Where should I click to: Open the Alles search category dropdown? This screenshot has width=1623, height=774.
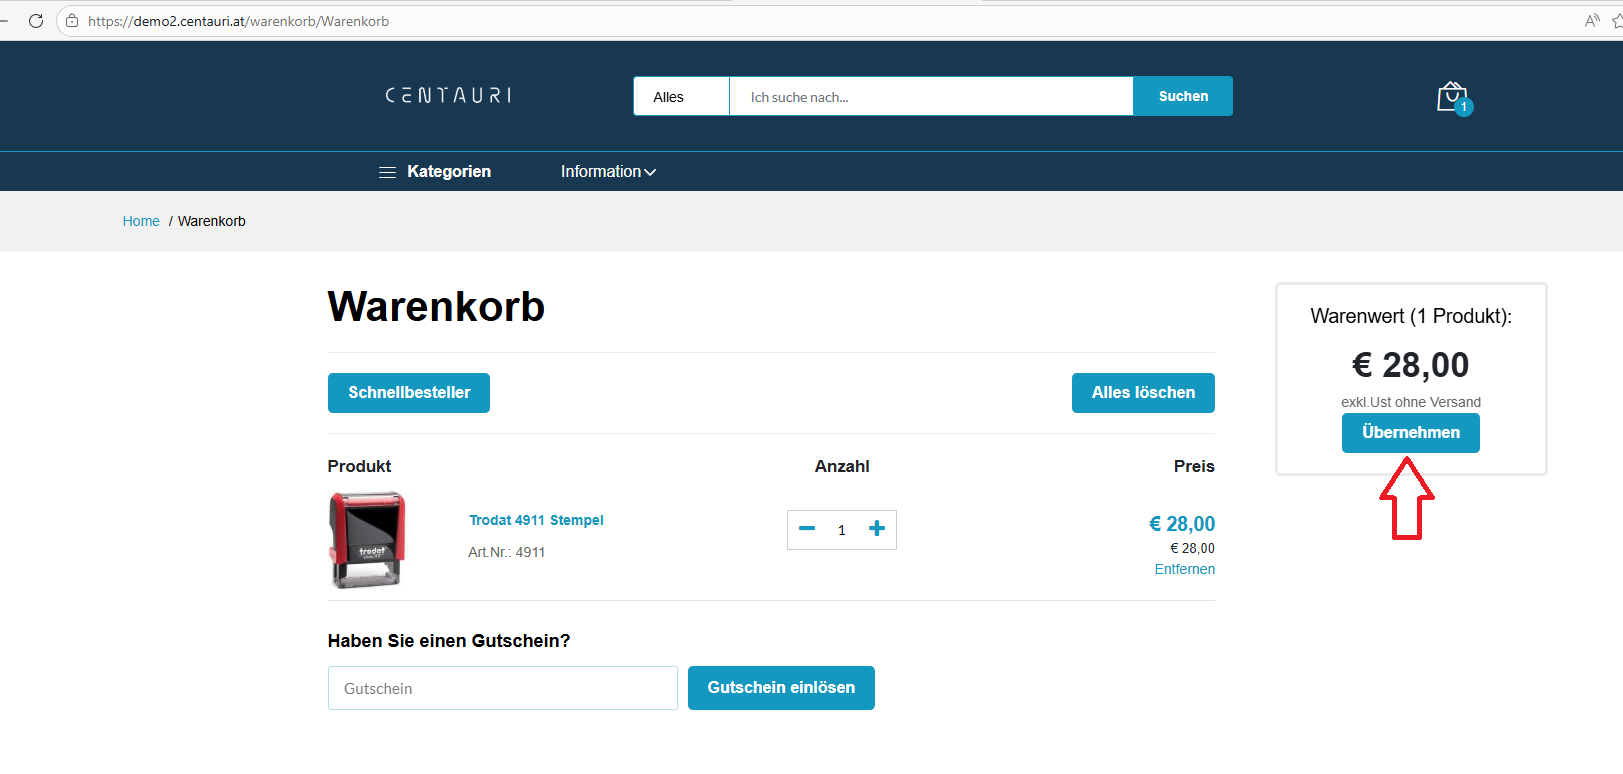click(681, 97)
